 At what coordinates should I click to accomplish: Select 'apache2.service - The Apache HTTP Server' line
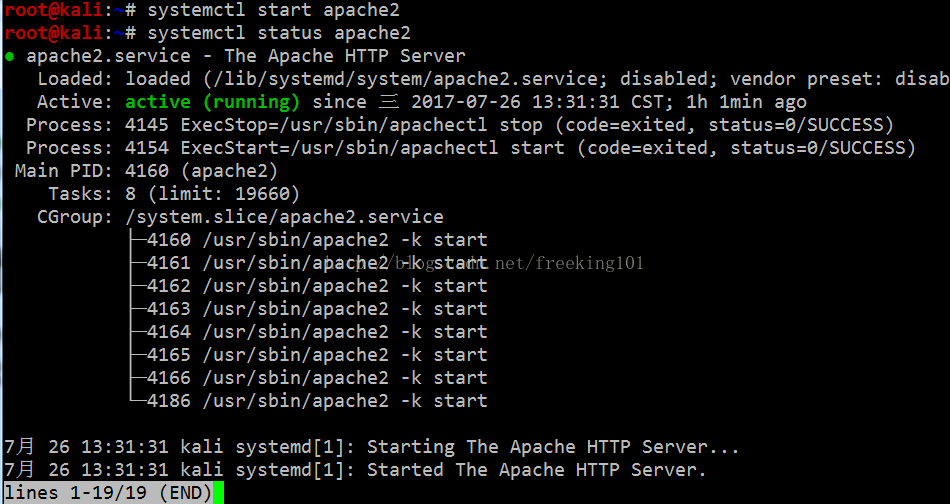click(x=245, y=56)
